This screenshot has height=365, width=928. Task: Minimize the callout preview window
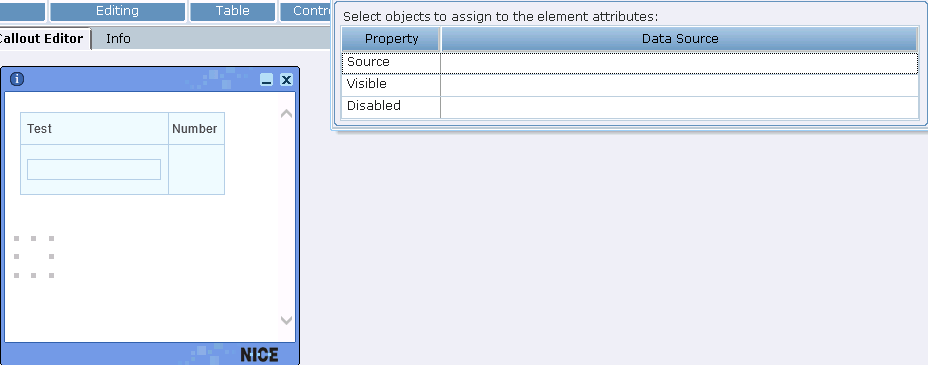click(x=266, y=80)
